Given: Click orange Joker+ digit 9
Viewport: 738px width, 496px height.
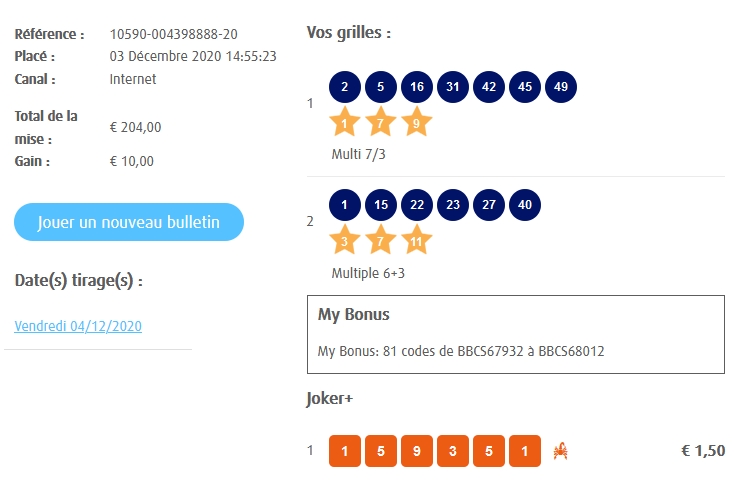Looking at the screenshot, I should 417,451.
